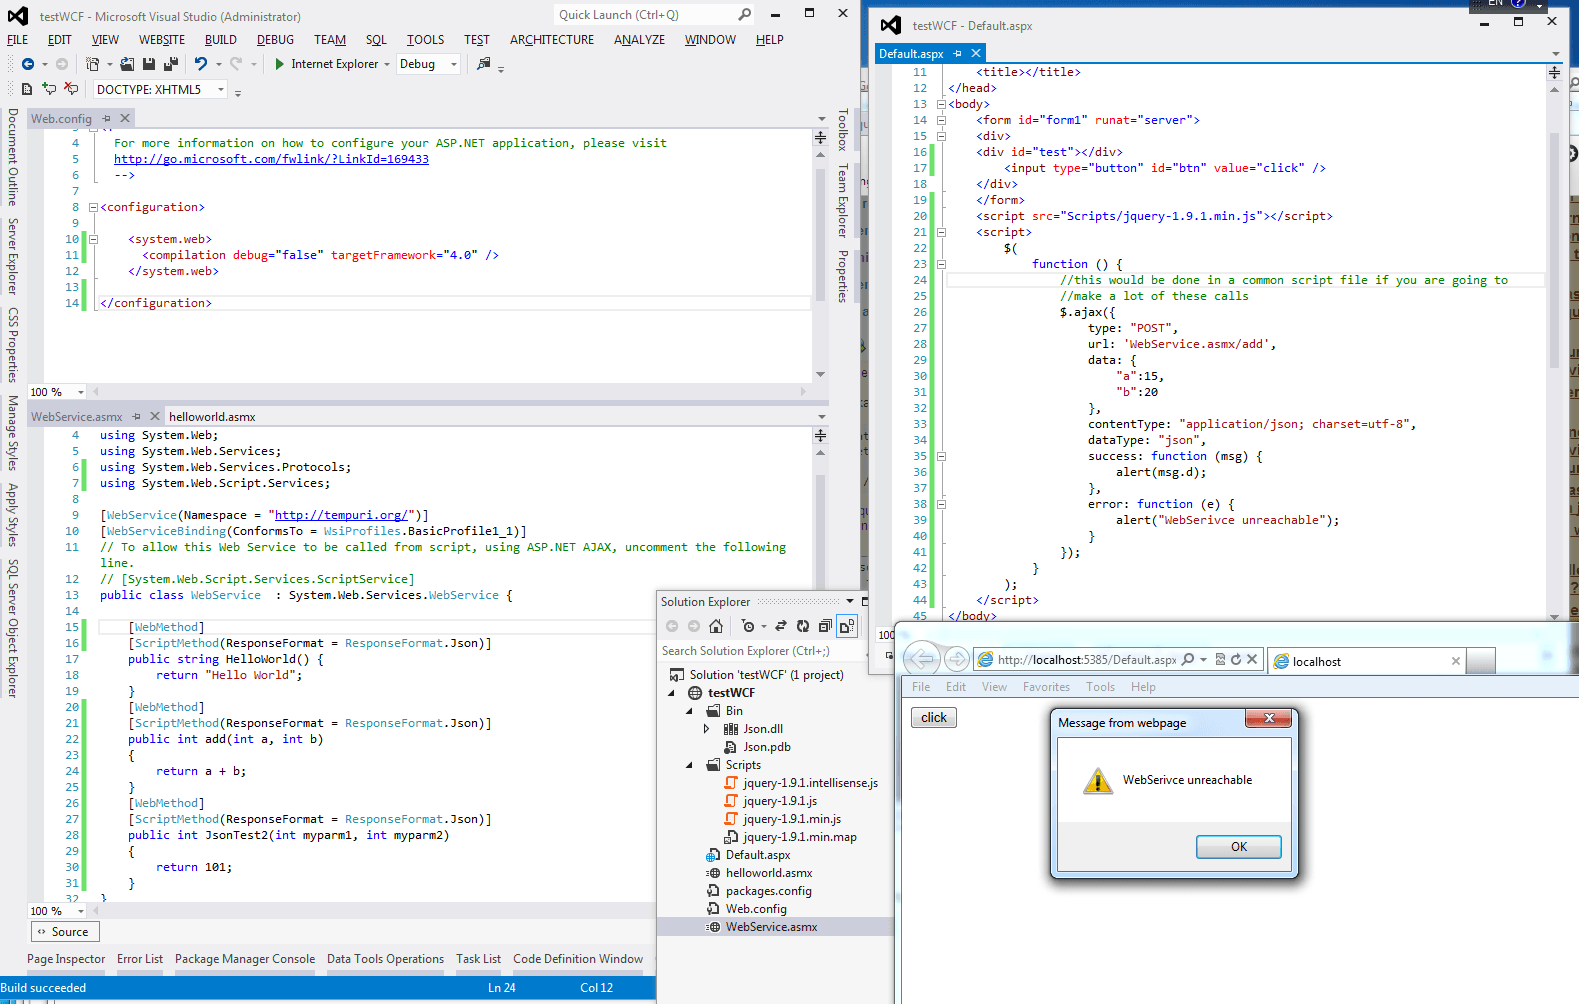The height and width of the screenshot is (1004, 1579).
Task: Click the New Project icon in toolbar
Action: [x=93, y=64]
